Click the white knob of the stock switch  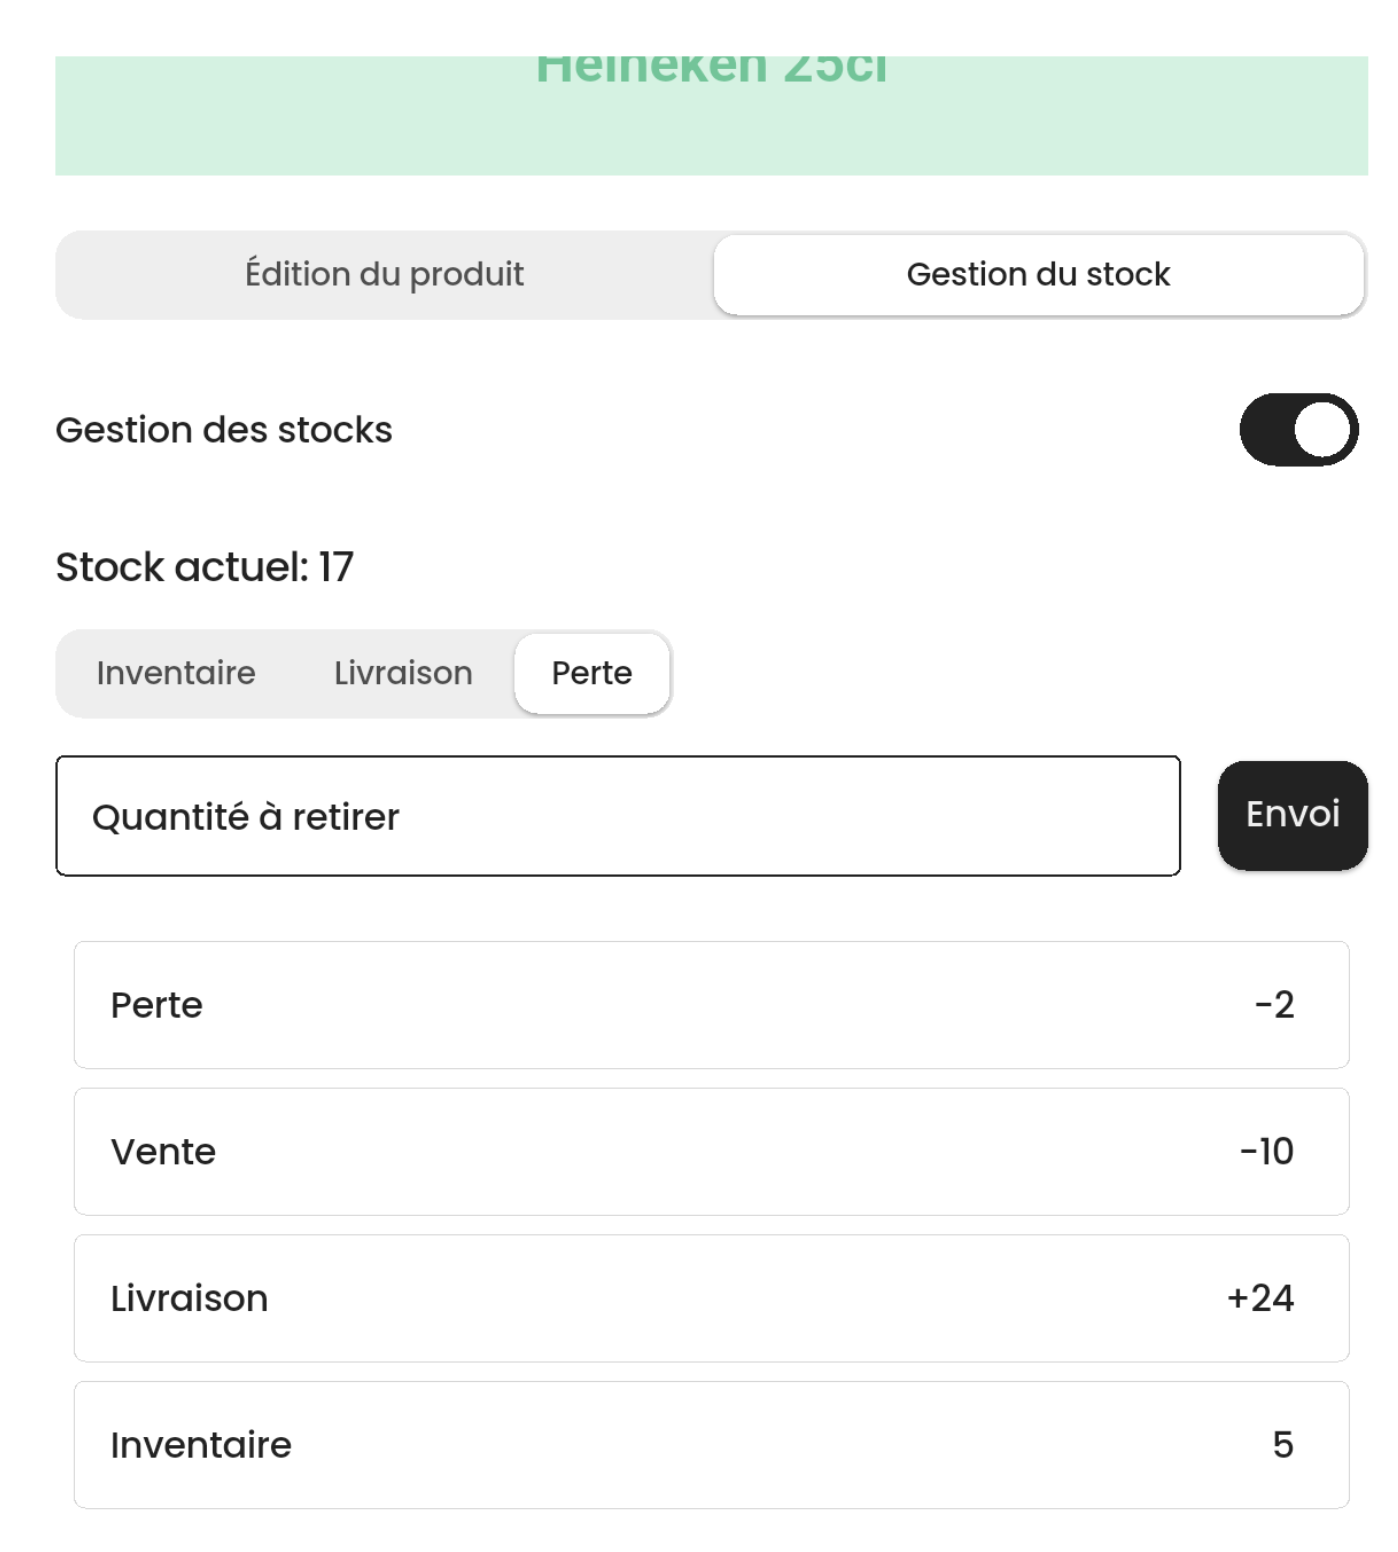(x=1322, y=430)
